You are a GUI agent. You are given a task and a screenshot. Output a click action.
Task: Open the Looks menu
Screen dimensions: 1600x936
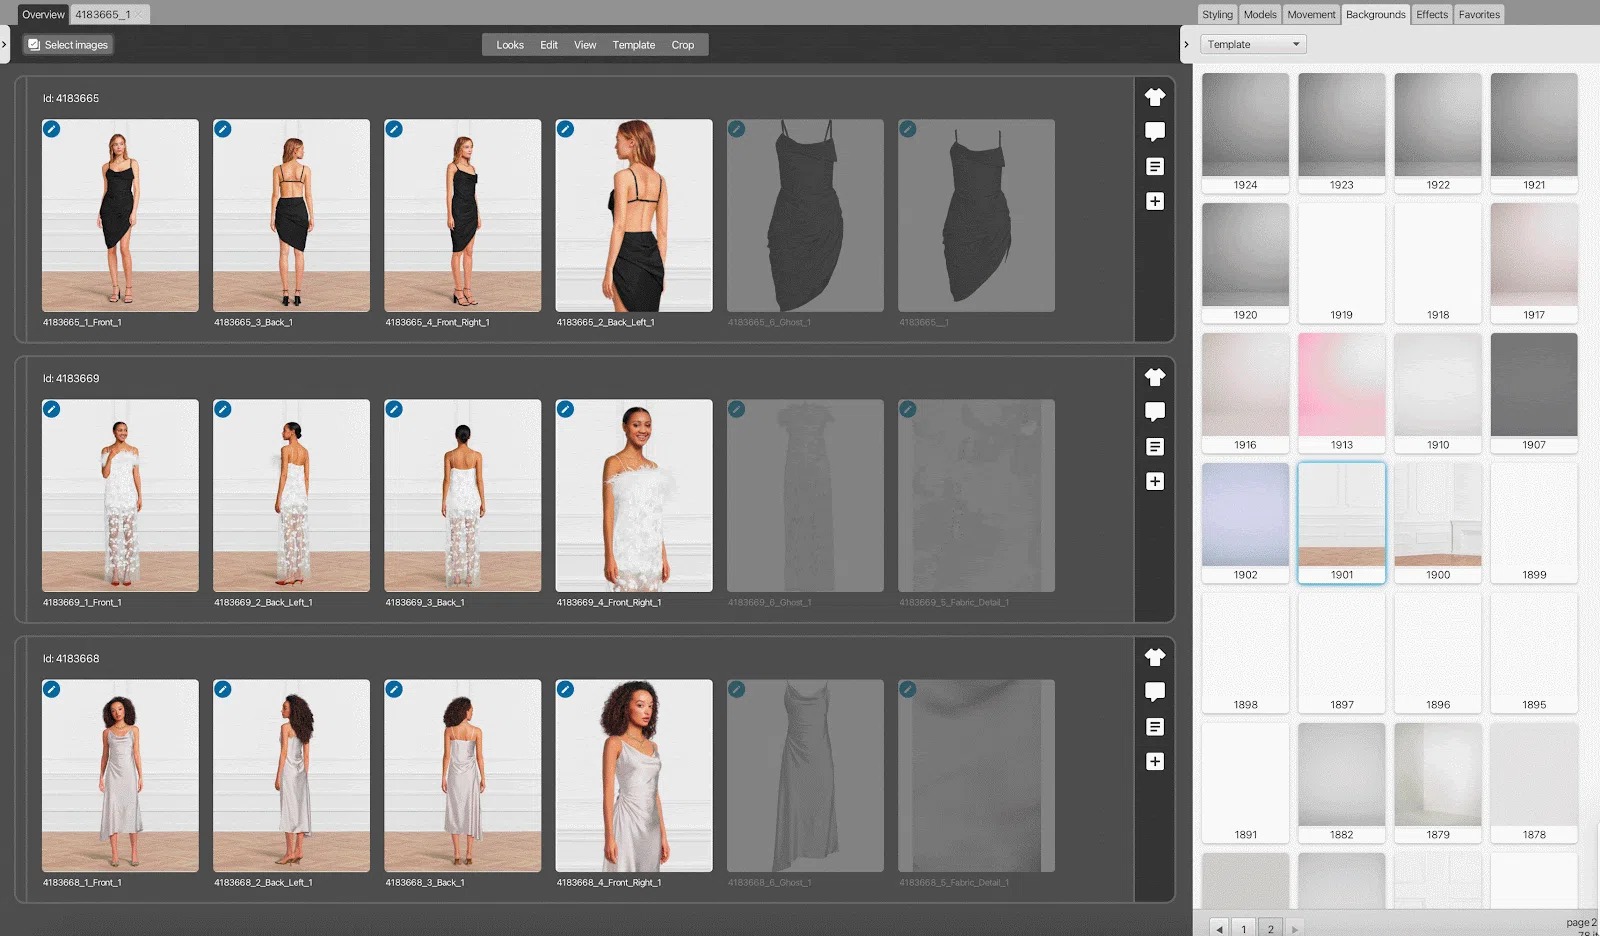click(510, 45)
